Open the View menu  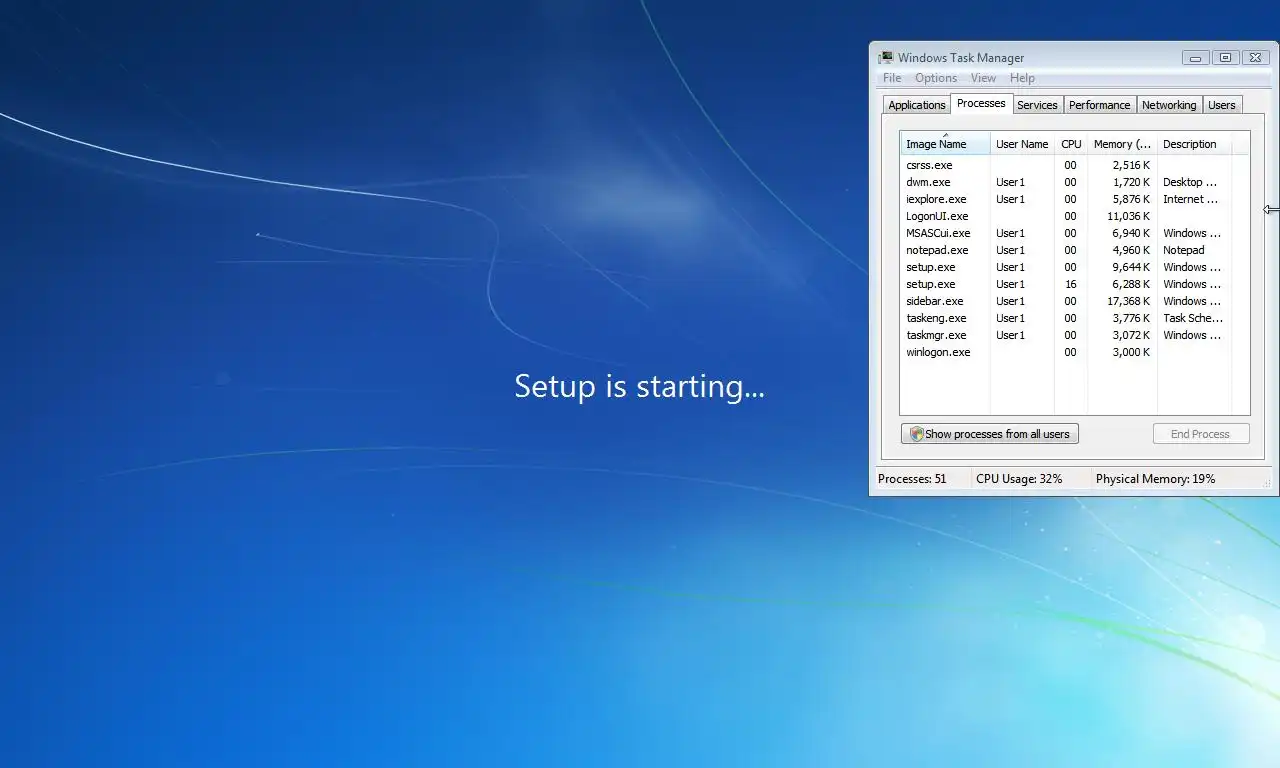coord(983,78)
